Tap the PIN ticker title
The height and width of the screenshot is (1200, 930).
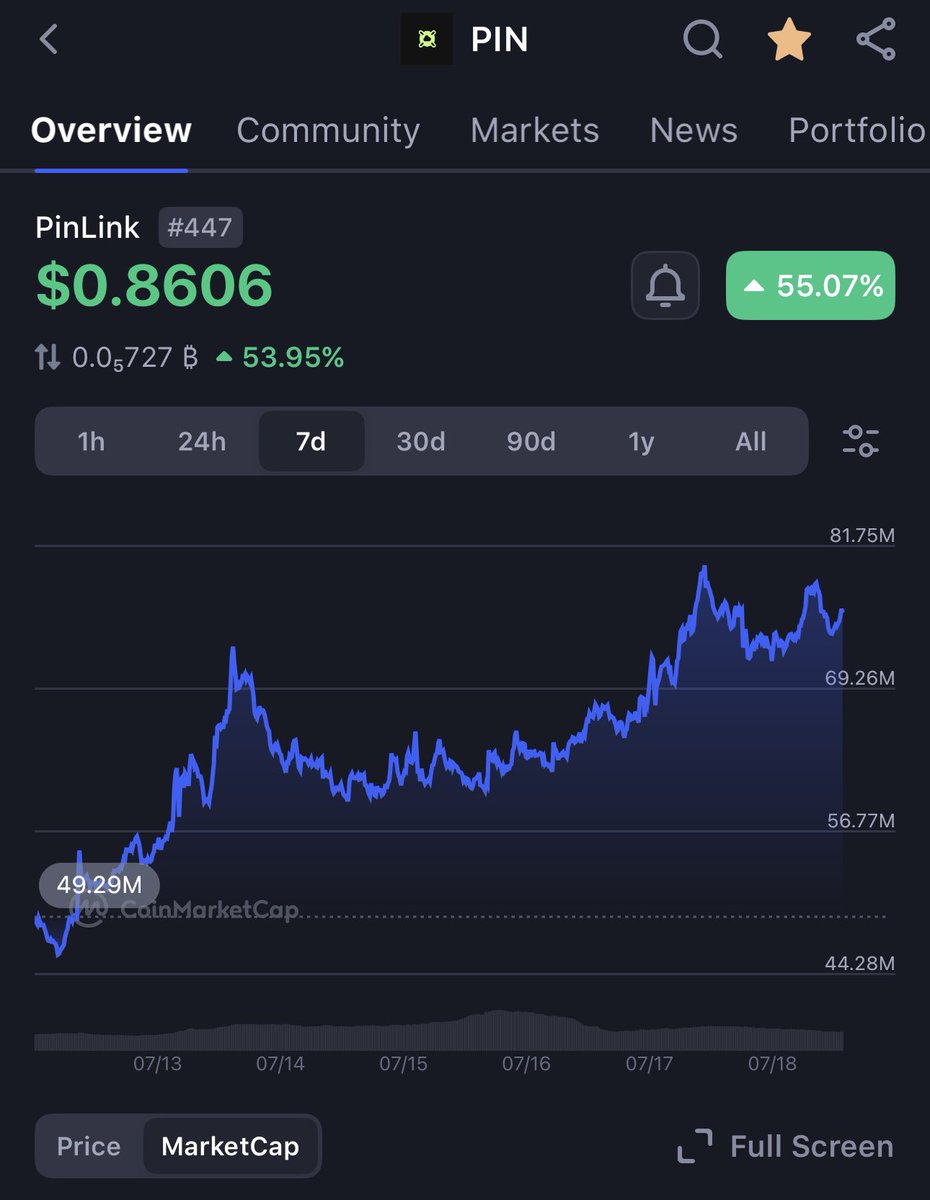(500, 40)
